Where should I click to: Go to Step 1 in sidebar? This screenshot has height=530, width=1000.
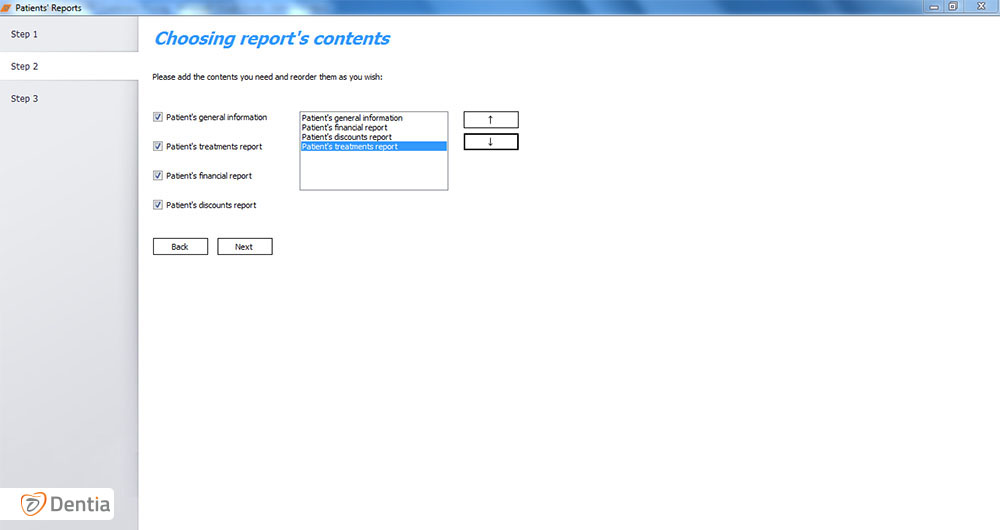click(69, 34)
